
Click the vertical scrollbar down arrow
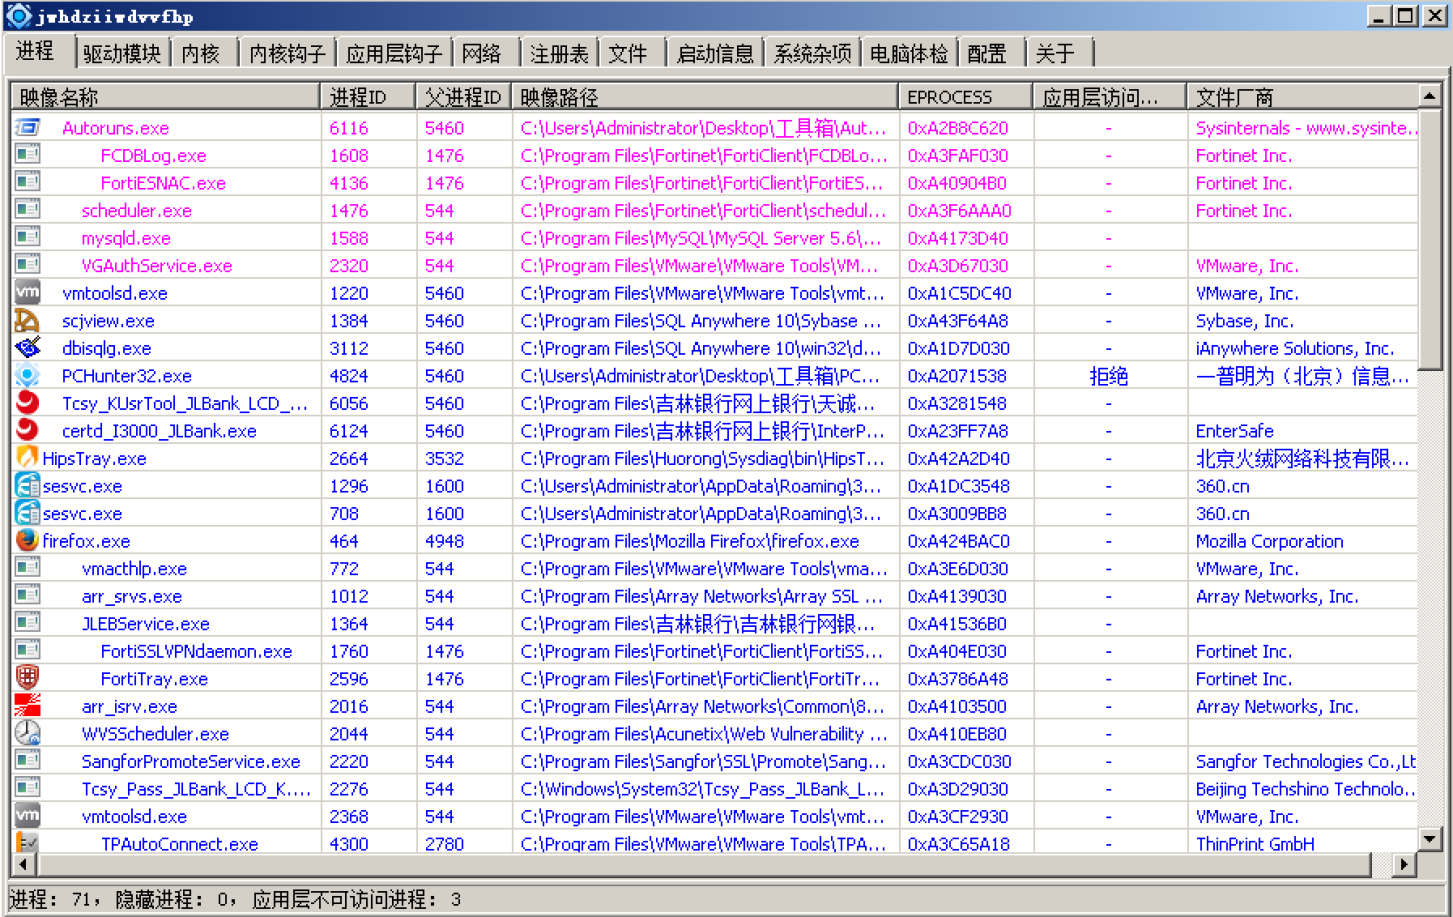click(x=1430, y=840)
